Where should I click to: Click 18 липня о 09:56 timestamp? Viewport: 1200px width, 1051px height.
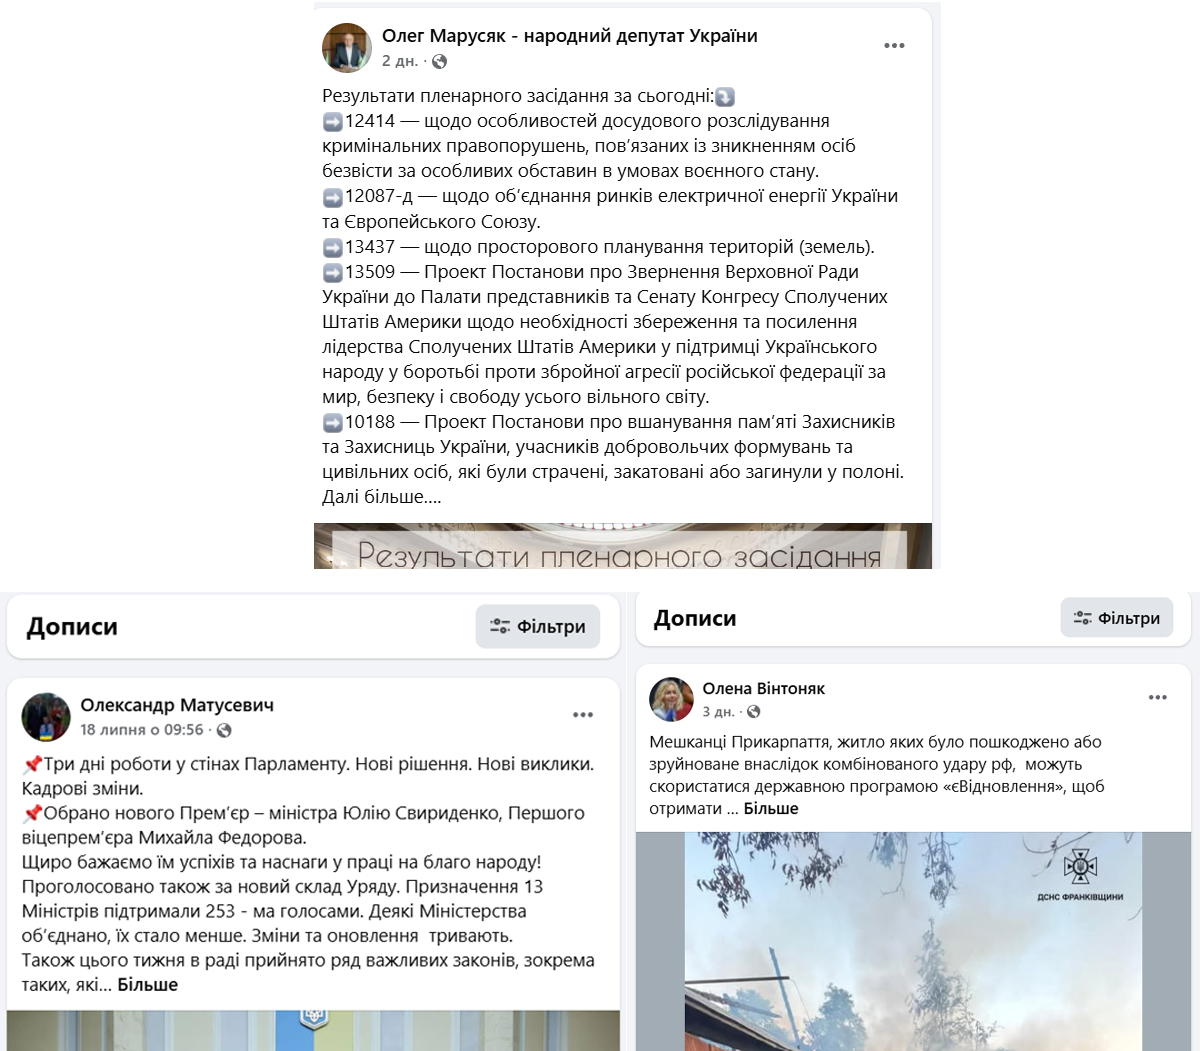142,730
